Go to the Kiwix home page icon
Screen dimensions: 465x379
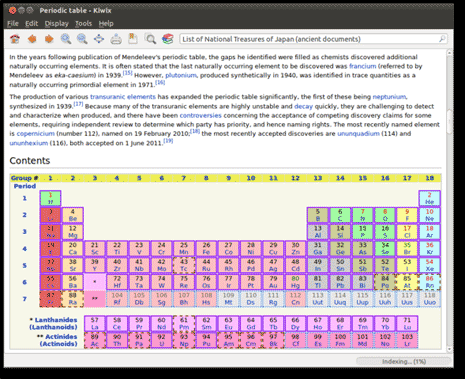click(x=15, y=39)
